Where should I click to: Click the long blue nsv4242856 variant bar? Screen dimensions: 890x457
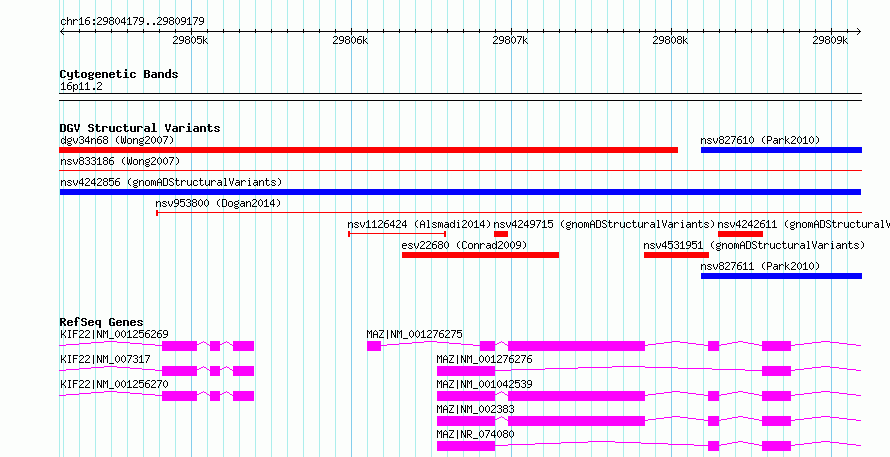[x=460, y=192]
